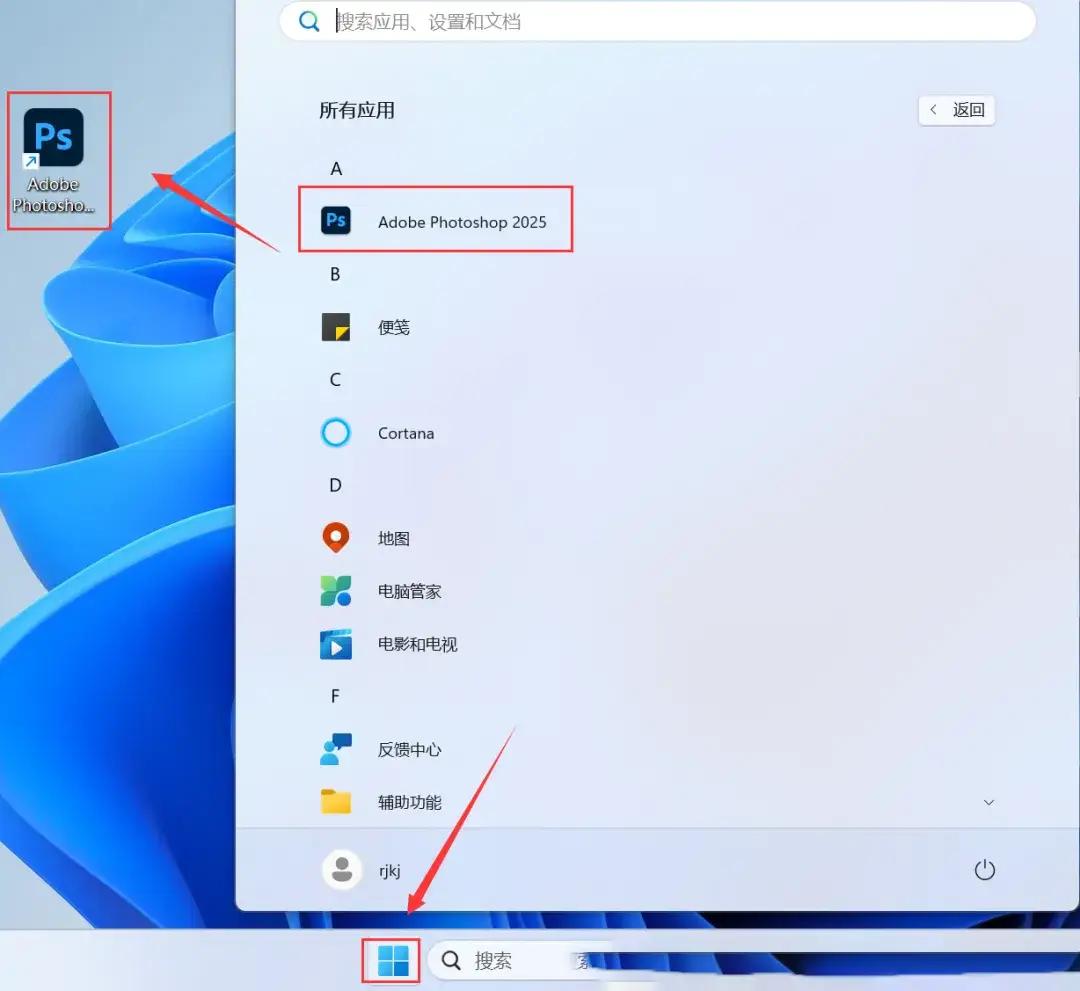Double-check the desktop Adobe Photoshop shortcut icon
1080x991 pixels.
click(54, 140)
